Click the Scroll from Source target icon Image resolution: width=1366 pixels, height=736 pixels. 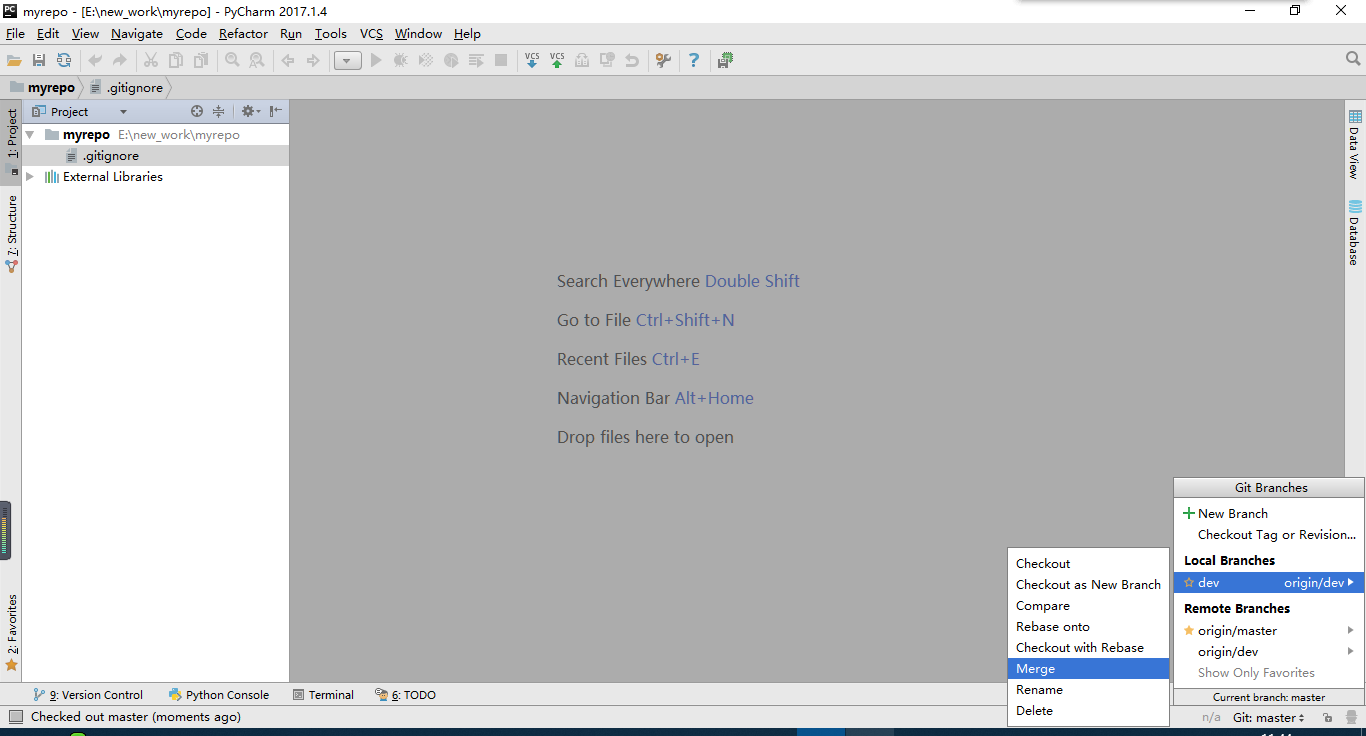[x=197, y=111]
